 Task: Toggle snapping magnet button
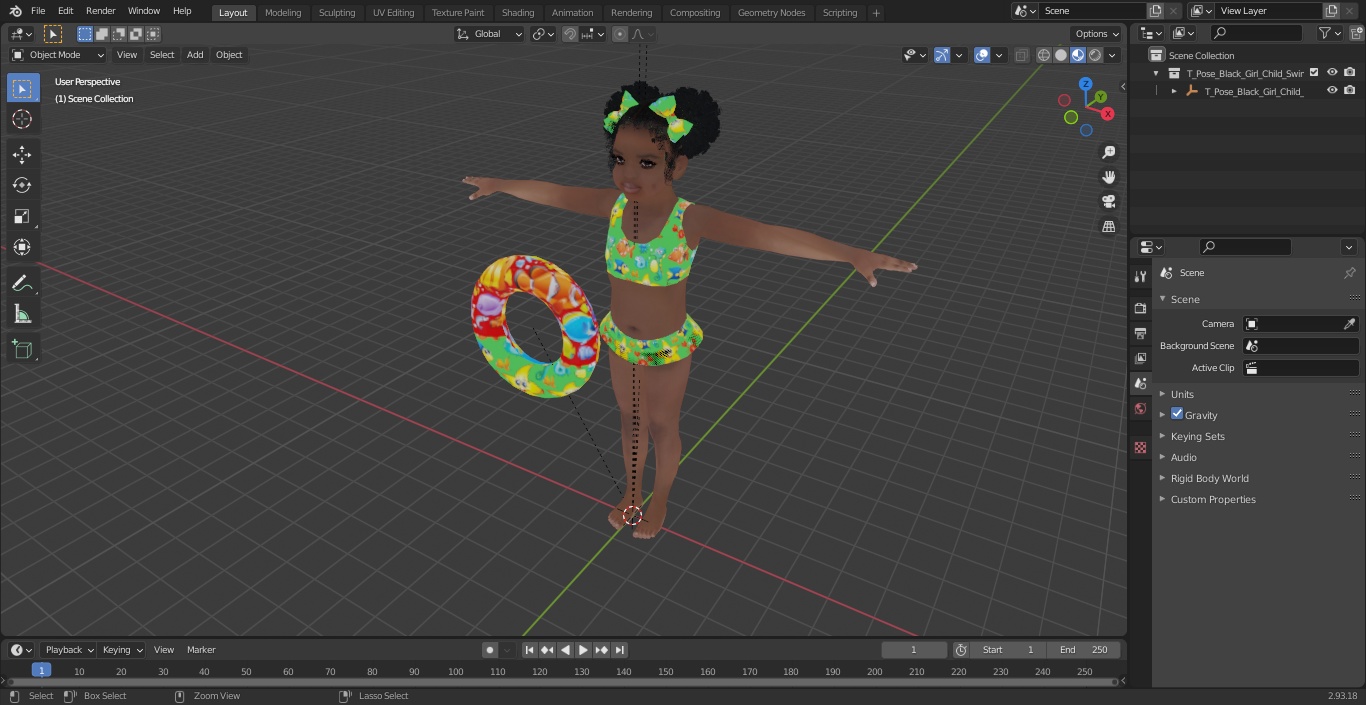[570, 34]
